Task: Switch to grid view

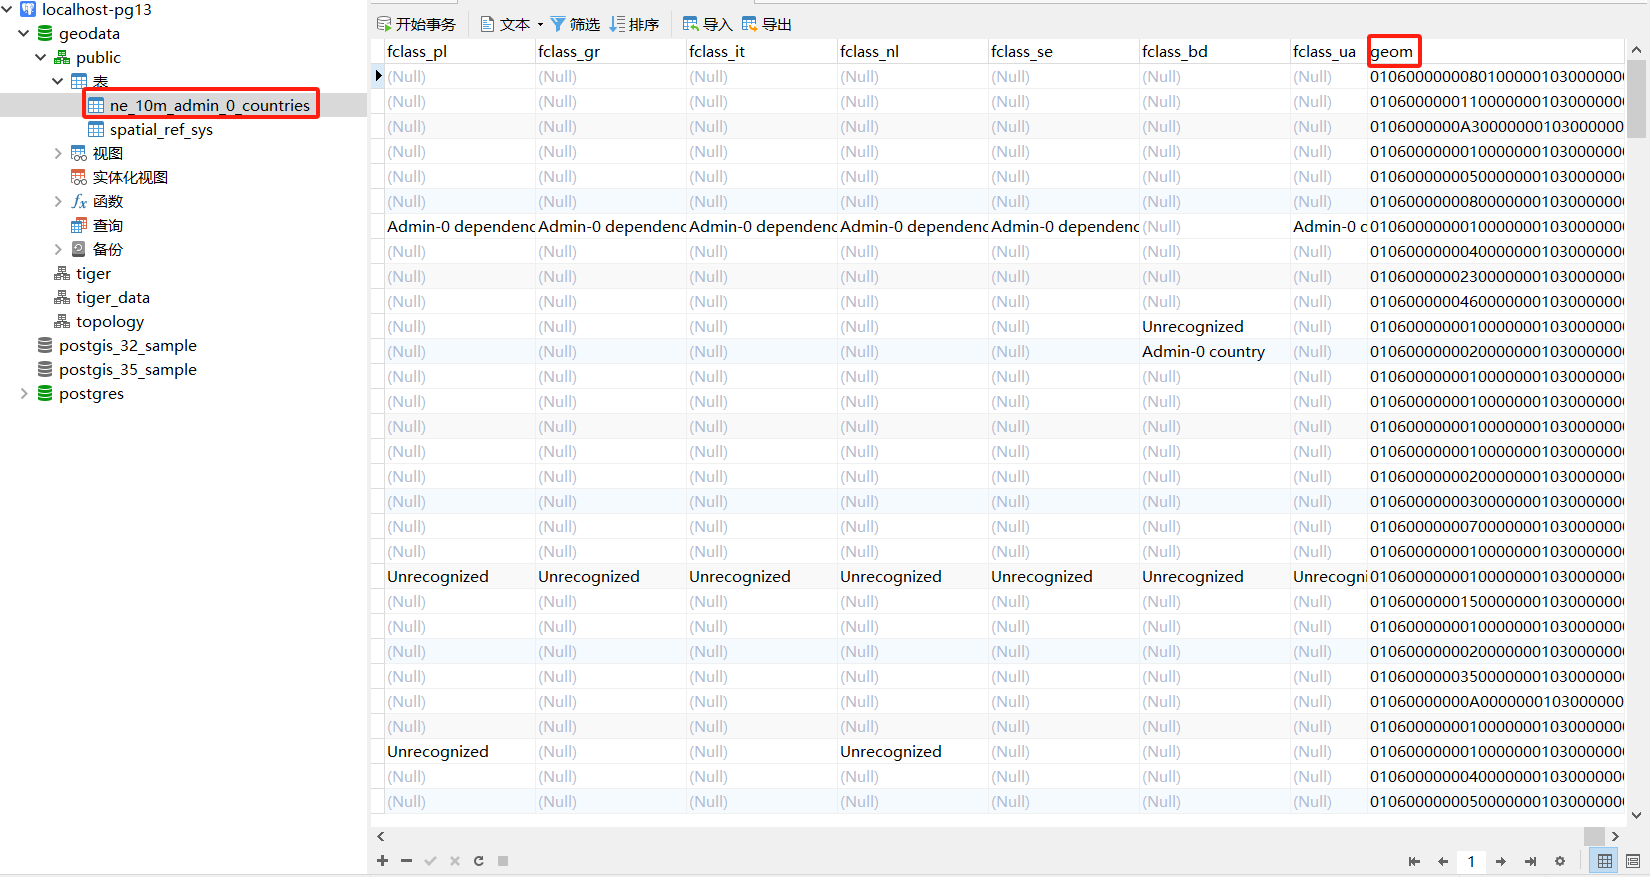Action: (1605, 861)
